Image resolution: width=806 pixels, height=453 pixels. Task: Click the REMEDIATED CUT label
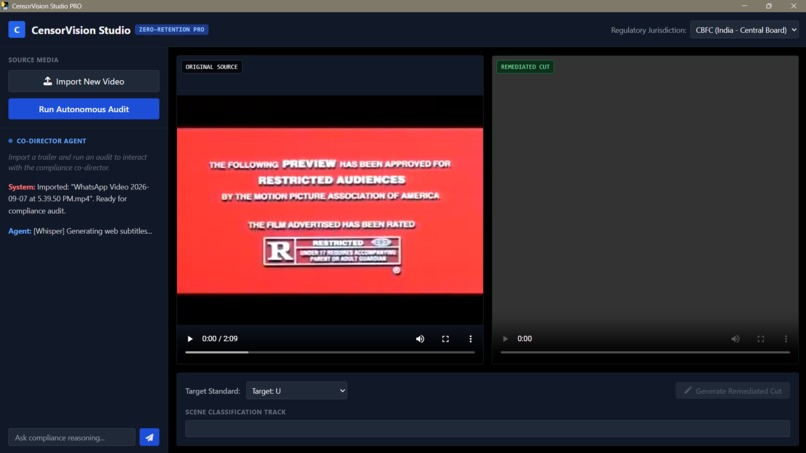(x=525, y=67)
